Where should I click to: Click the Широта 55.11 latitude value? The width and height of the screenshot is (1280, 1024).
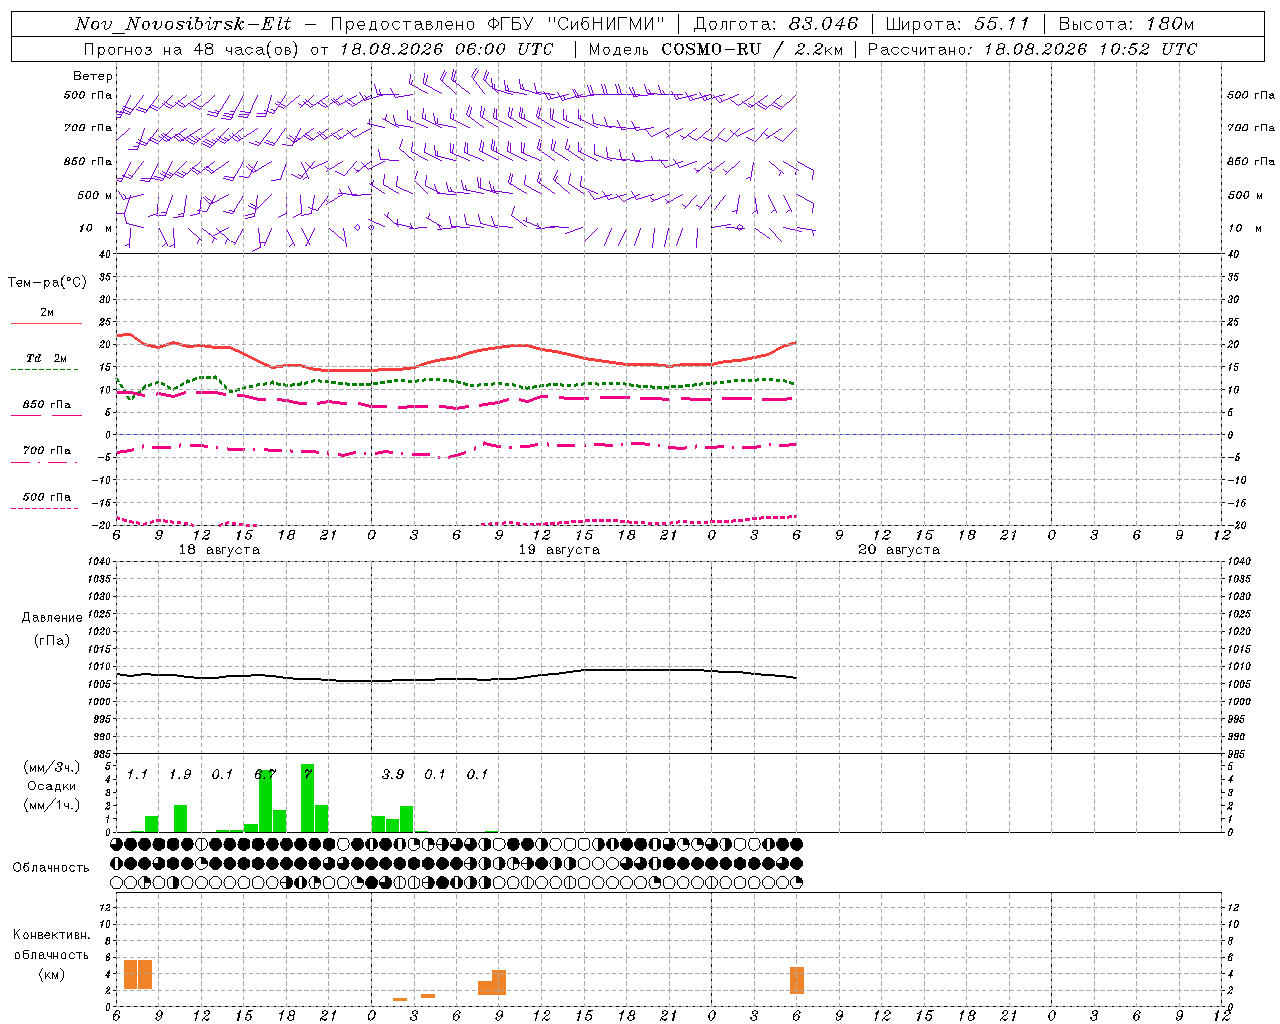957,24
